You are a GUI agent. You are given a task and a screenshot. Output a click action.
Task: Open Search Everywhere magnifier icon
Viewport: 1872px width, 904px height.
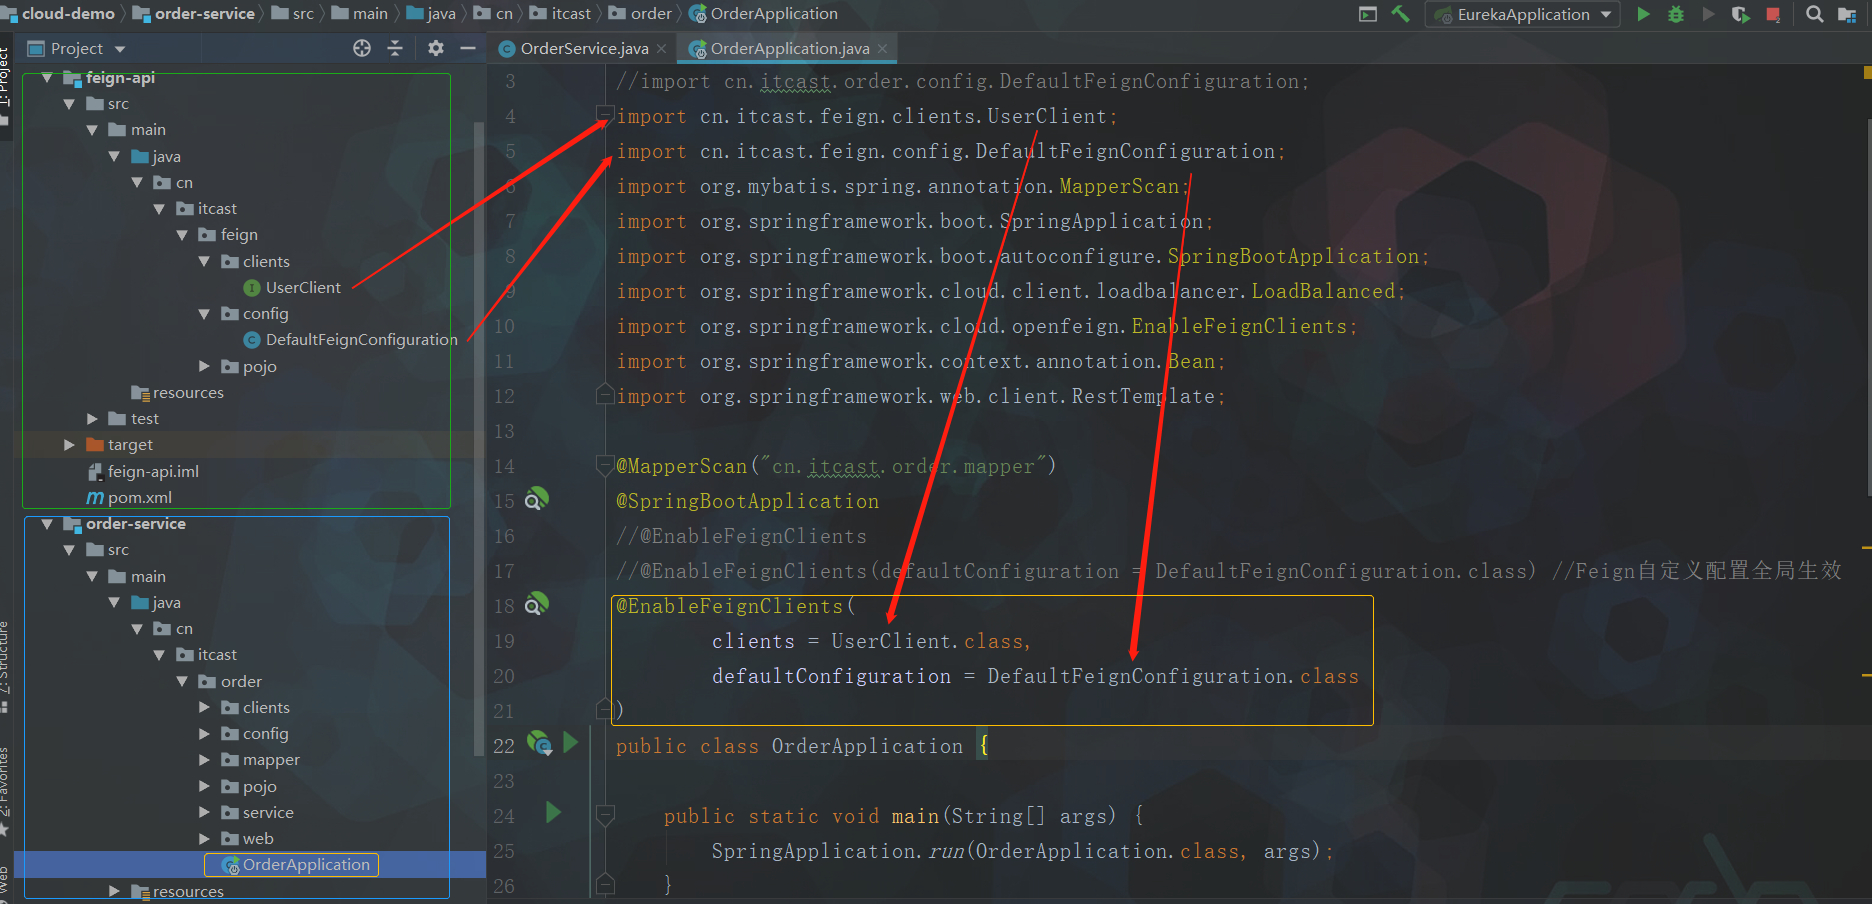point(1814,14)
